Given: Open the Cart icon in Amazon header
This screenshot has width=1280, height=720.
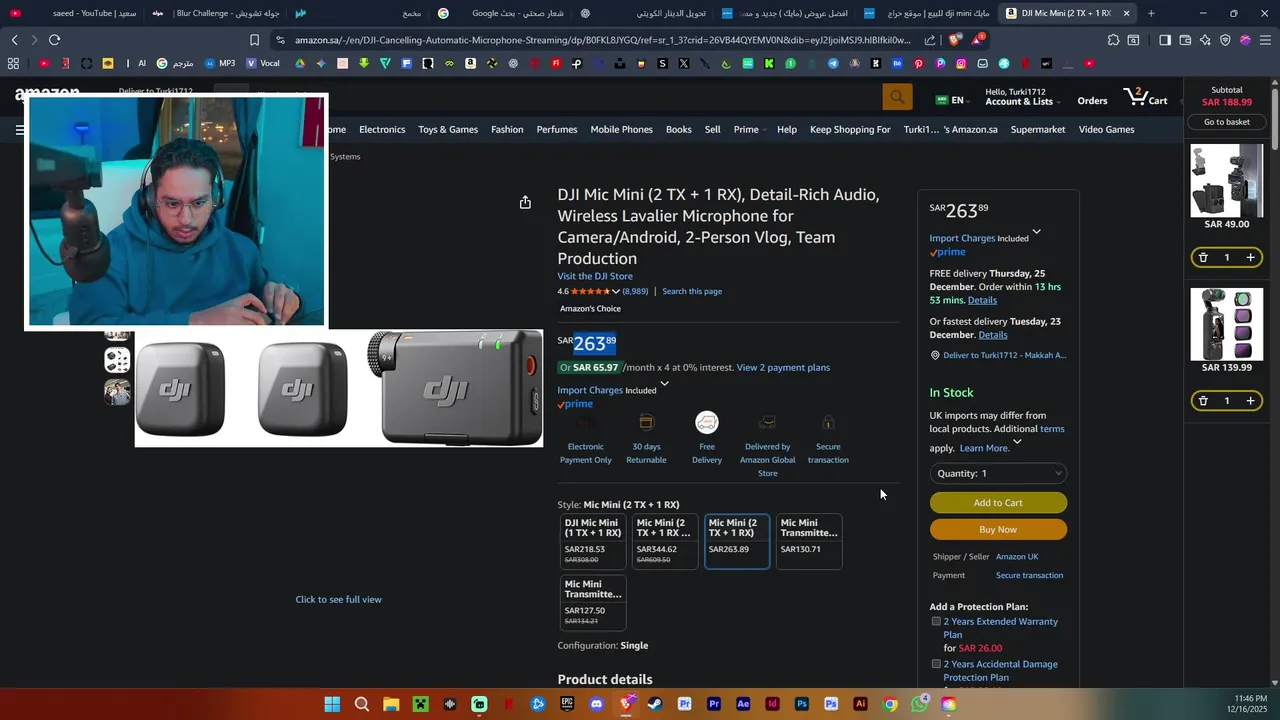Looking at the screenshot, I should 1146,97.
